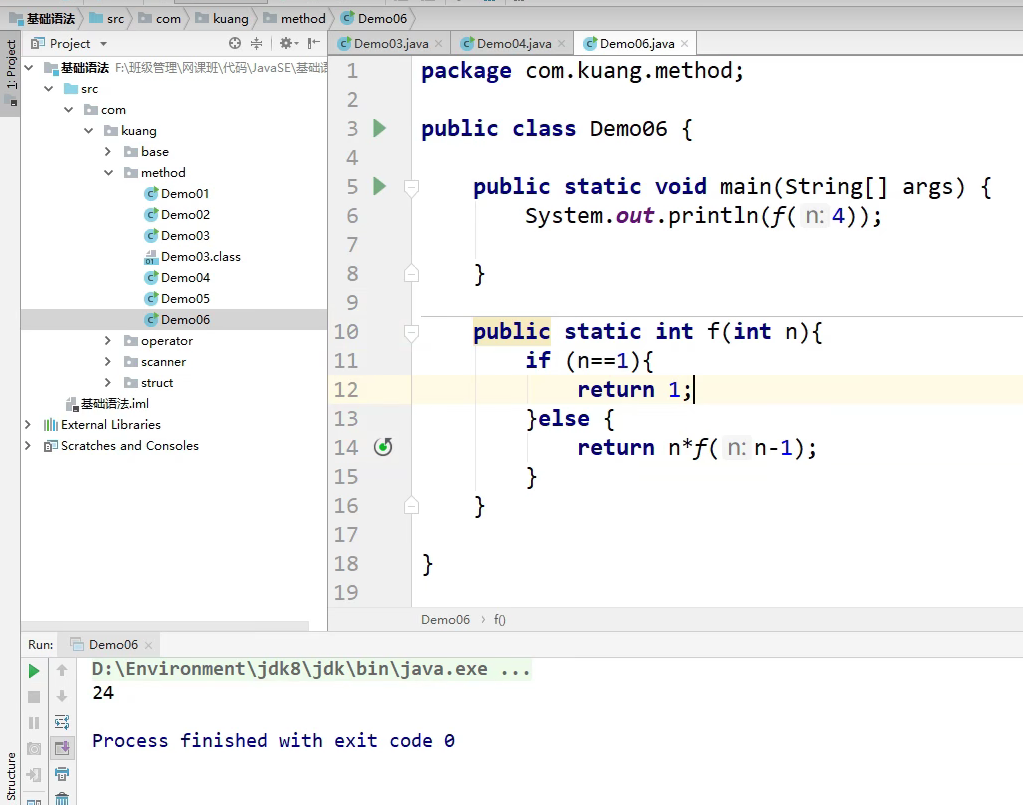Click the exit icon in Run panel
This screenshot has height=805, width=1023.
(34, 775)
